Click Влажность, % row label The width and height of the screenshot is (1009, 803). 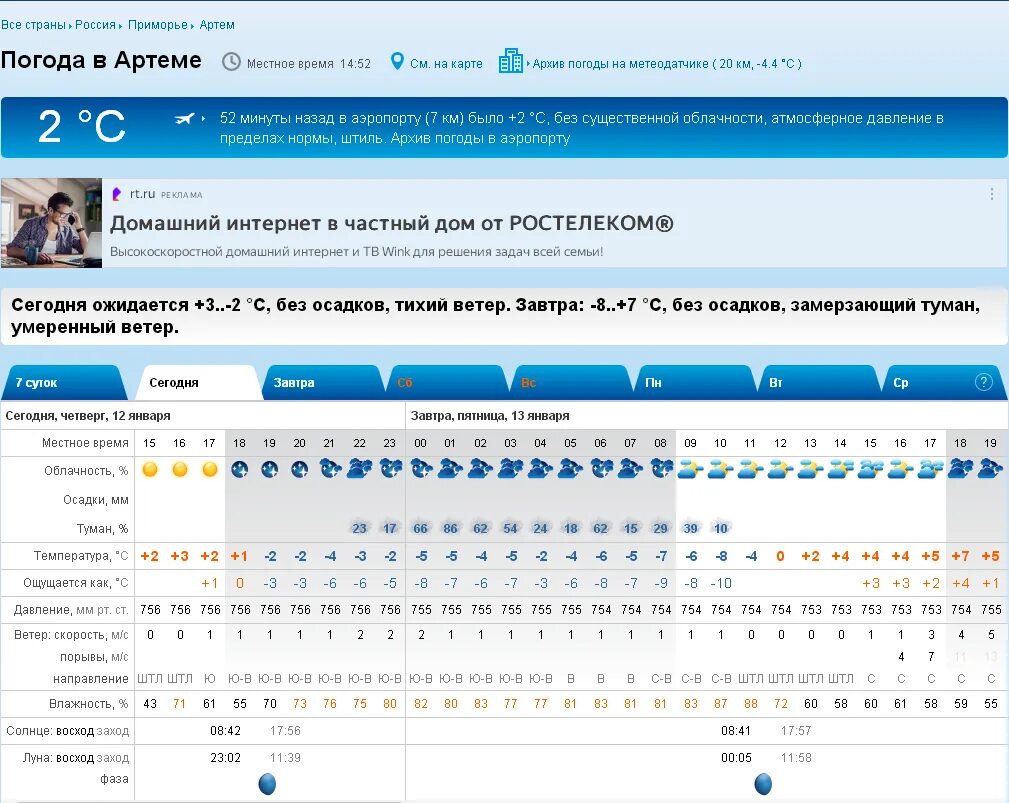coord(89,704)
